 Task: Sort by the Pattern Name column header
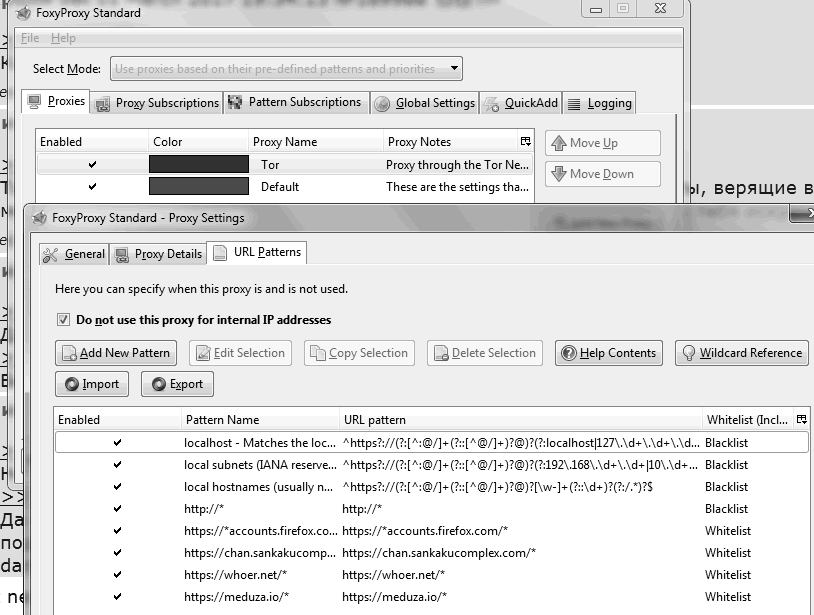click(x=260, y=419)
